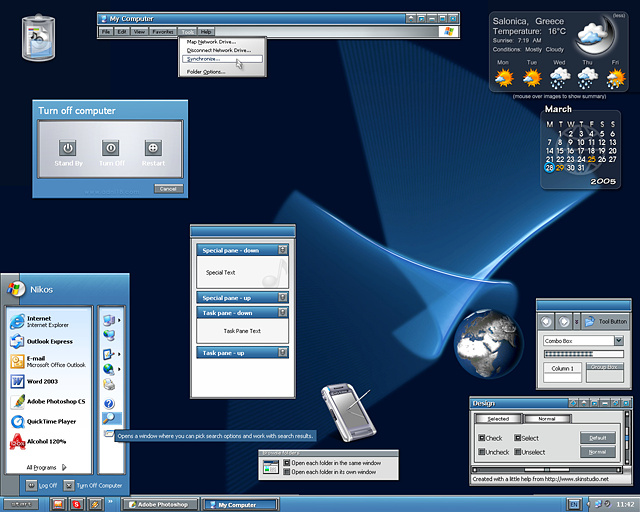
Task: Expand the 'Task pane - up' section
Action: (283, 353)
